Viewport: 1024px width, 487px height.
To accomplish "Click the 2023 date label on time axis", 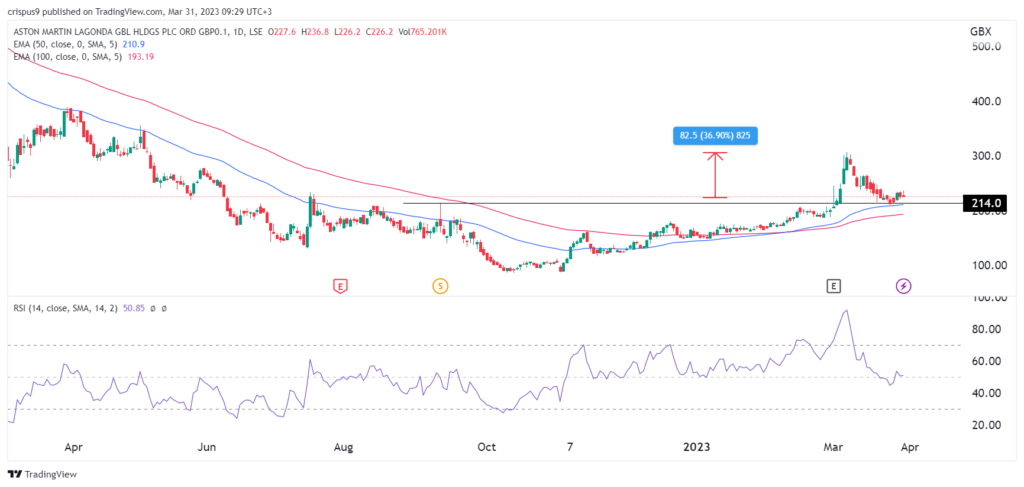I will point(697,447).
